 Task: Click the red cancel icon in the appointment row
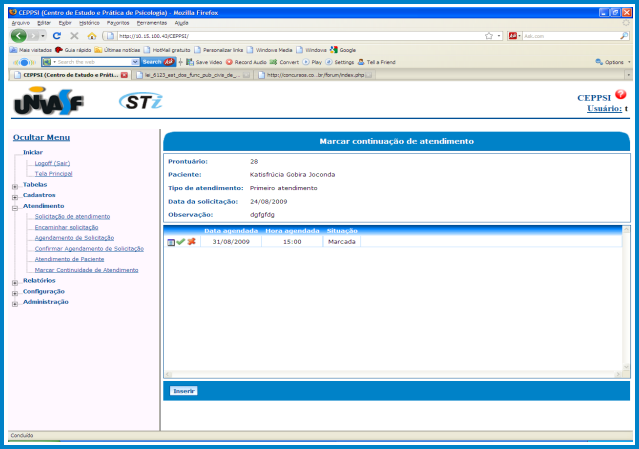pyautogui.click(x=192, y=242)
